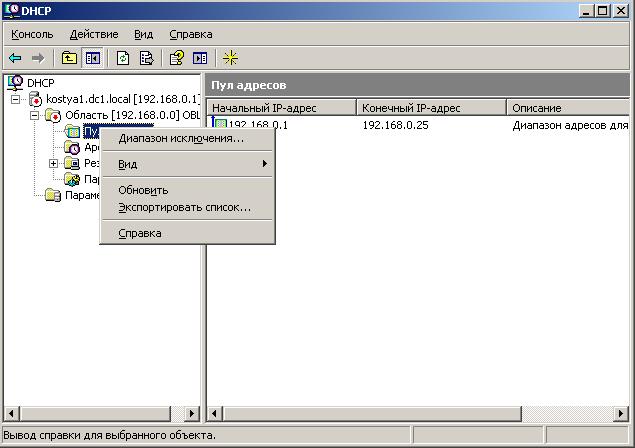This screenshot has height=448, width=635.
Task: Click the DHCP root node icon
Action: tap(15, 82)
